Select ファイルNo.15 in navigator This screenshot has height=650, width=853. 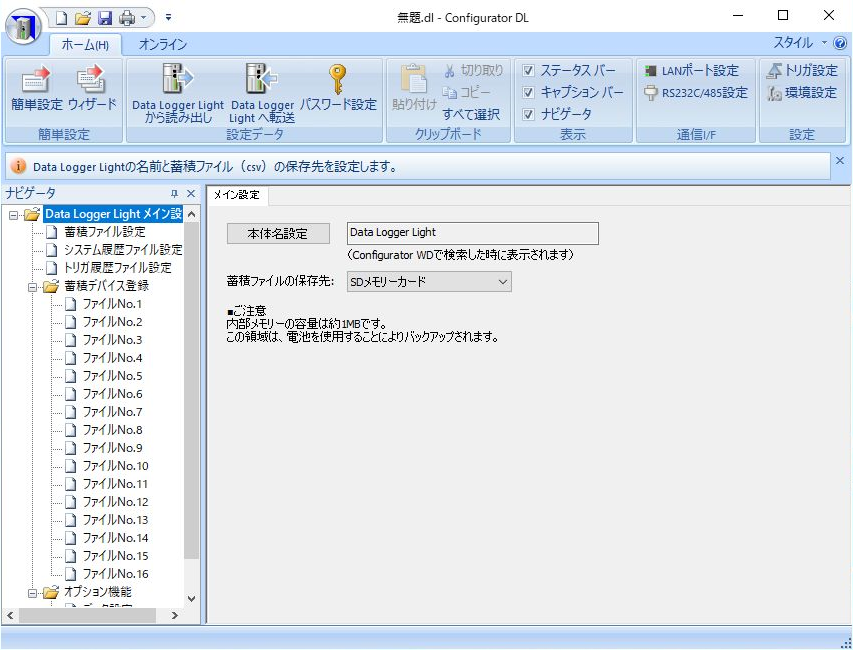coord(115,555)
